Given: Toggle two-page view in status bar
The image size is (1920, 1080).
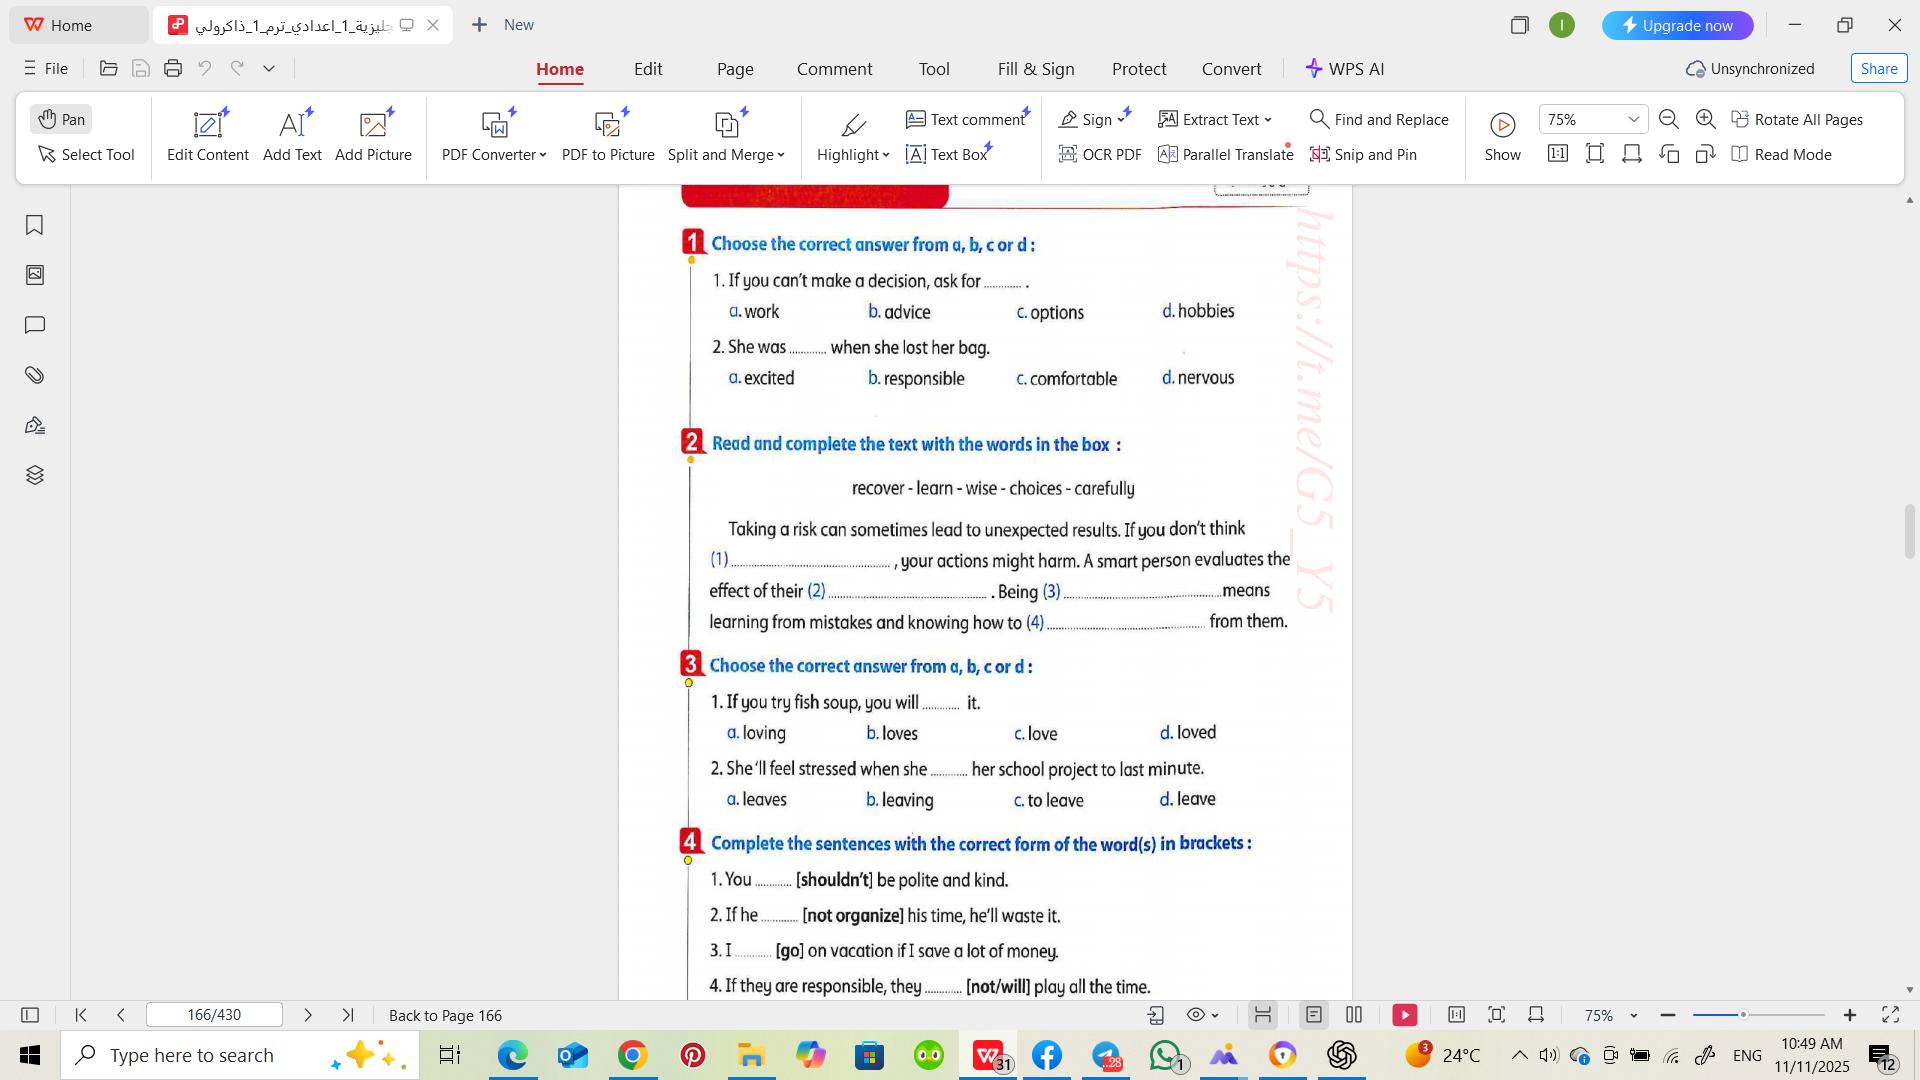Looking at the screenshot, I should 1354,1015.
